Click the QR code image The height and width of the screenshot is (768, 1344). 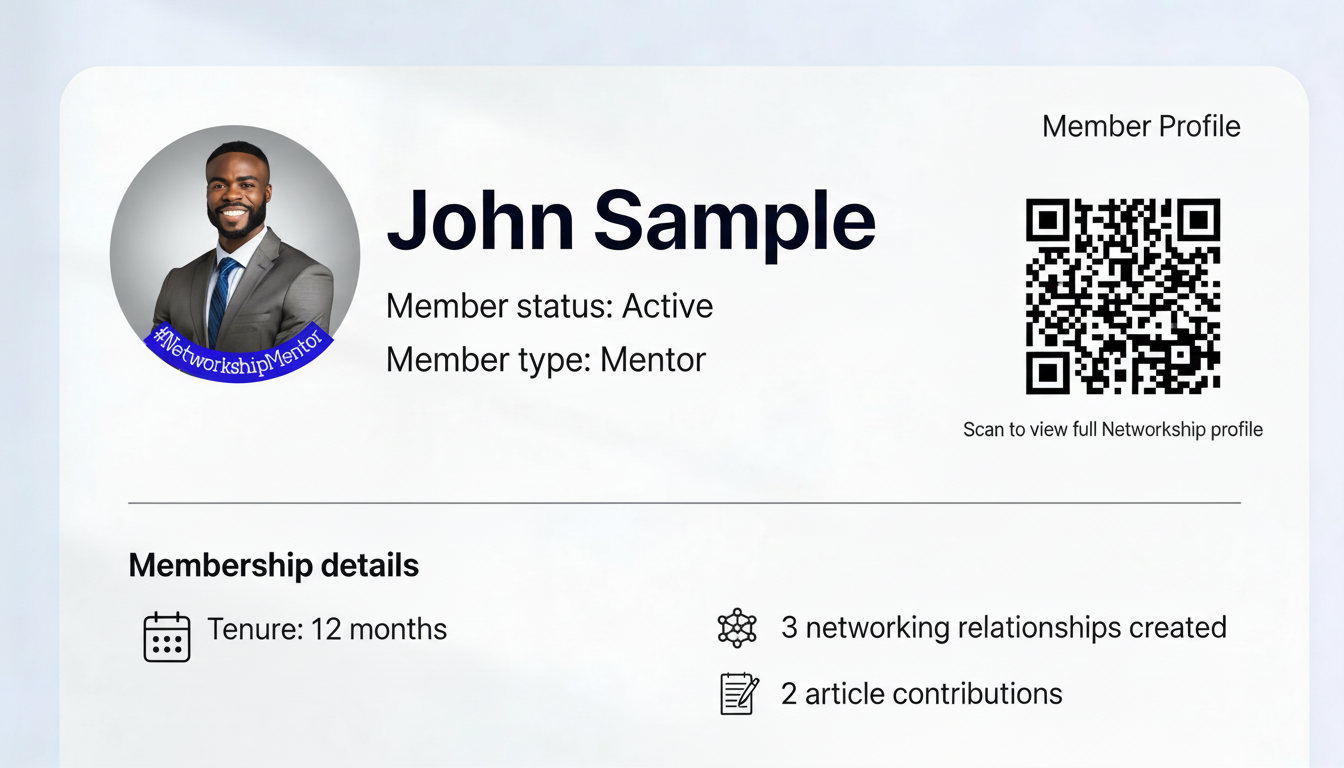(1123, 296)
